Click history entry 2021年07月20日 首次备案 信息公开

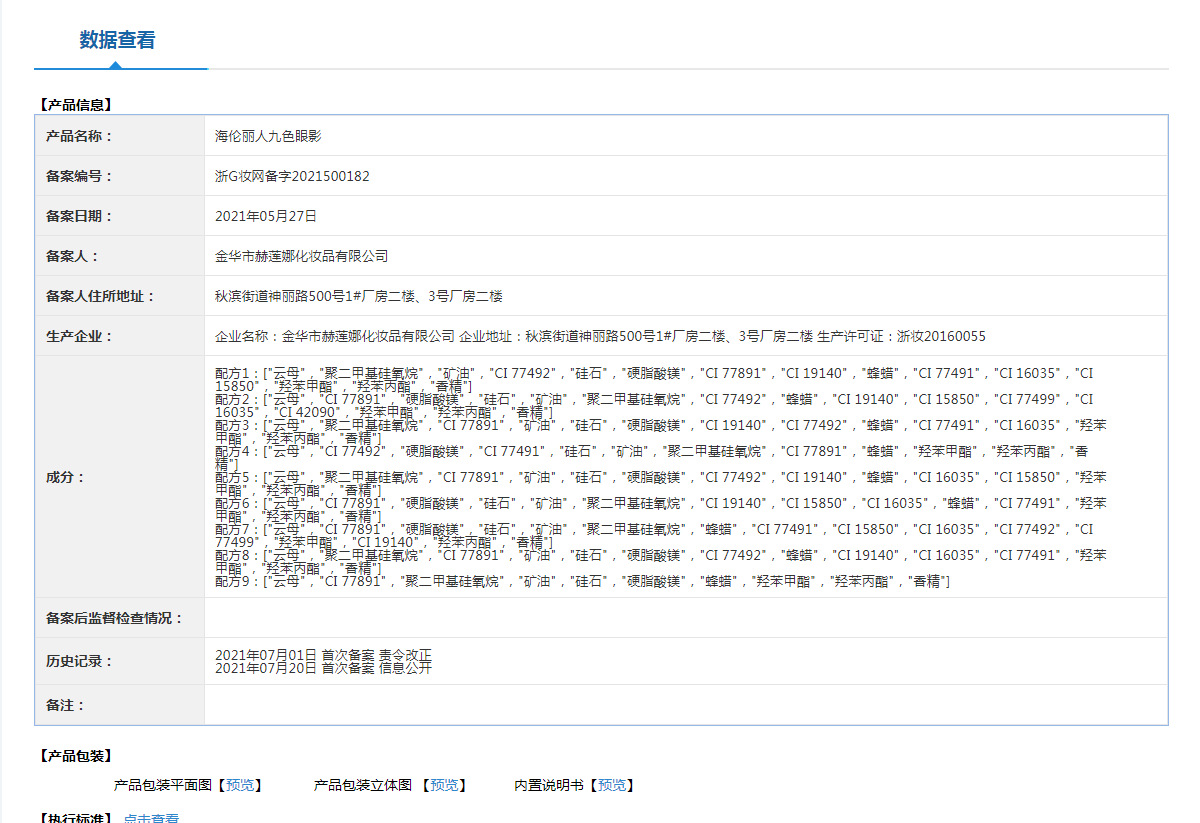(323, 667)
